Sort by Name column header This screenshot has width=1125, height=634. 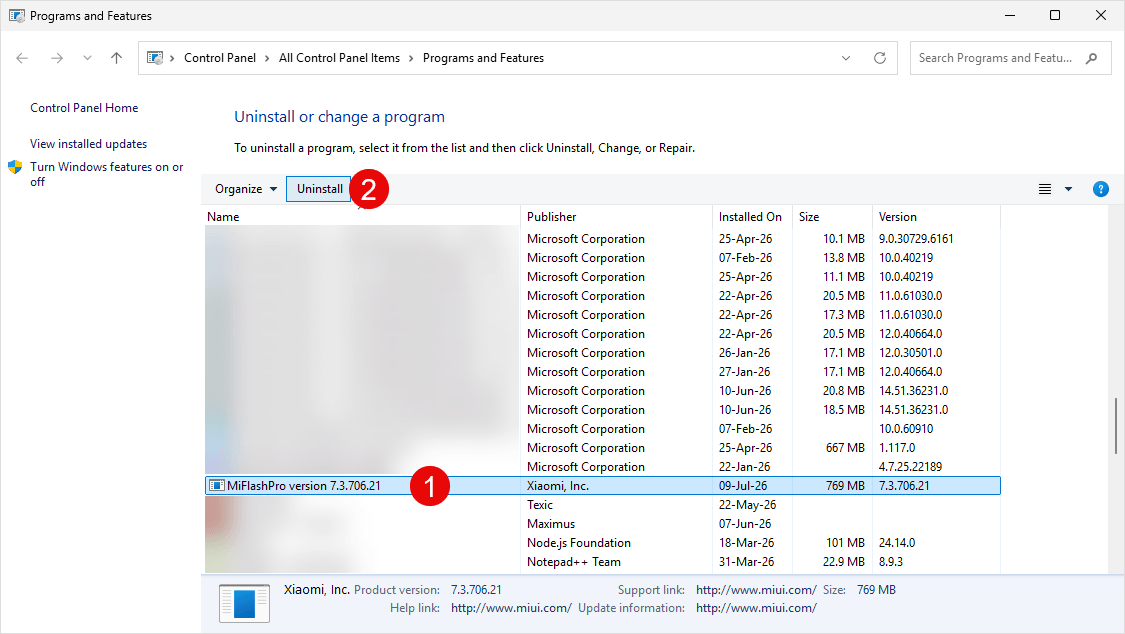coord(362,217)
